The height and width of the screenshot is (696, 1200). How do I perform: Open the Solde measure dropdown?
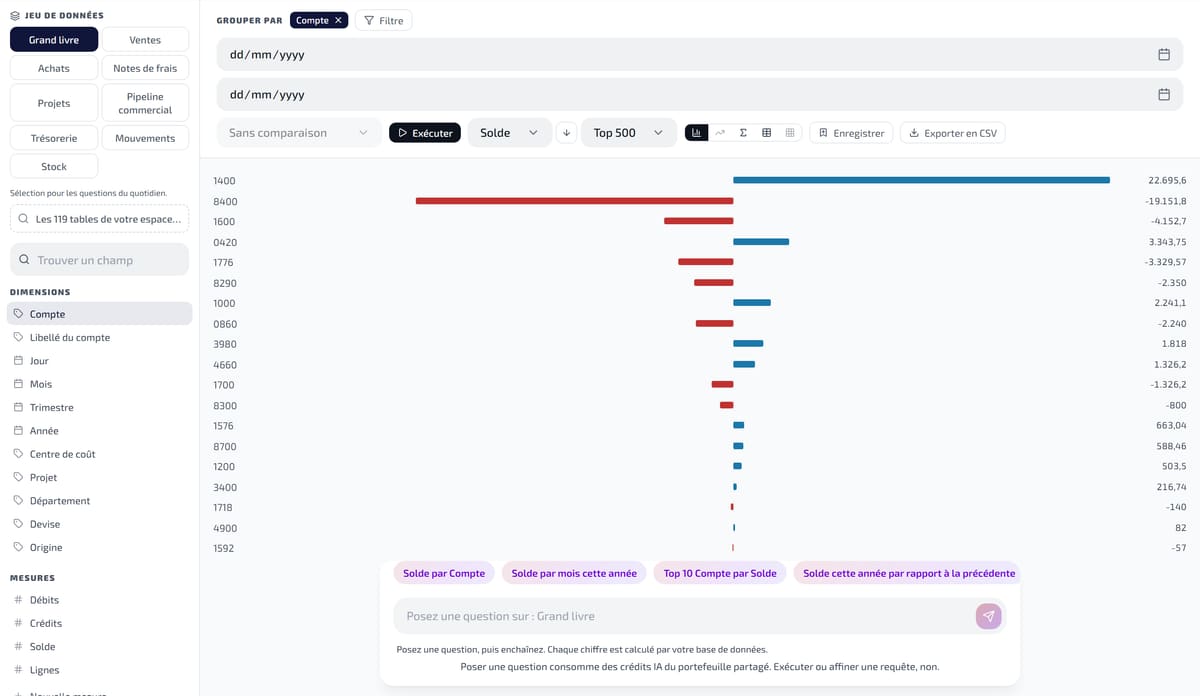(510, 133)
